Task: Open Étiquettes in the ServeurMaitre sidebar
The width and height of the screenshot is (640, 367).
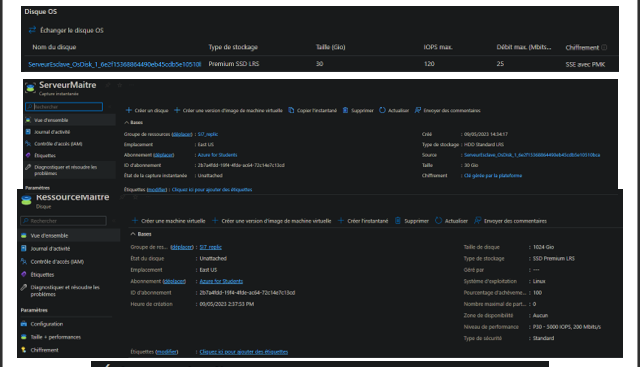Action: pyautogui.click(x=45, y=156)
